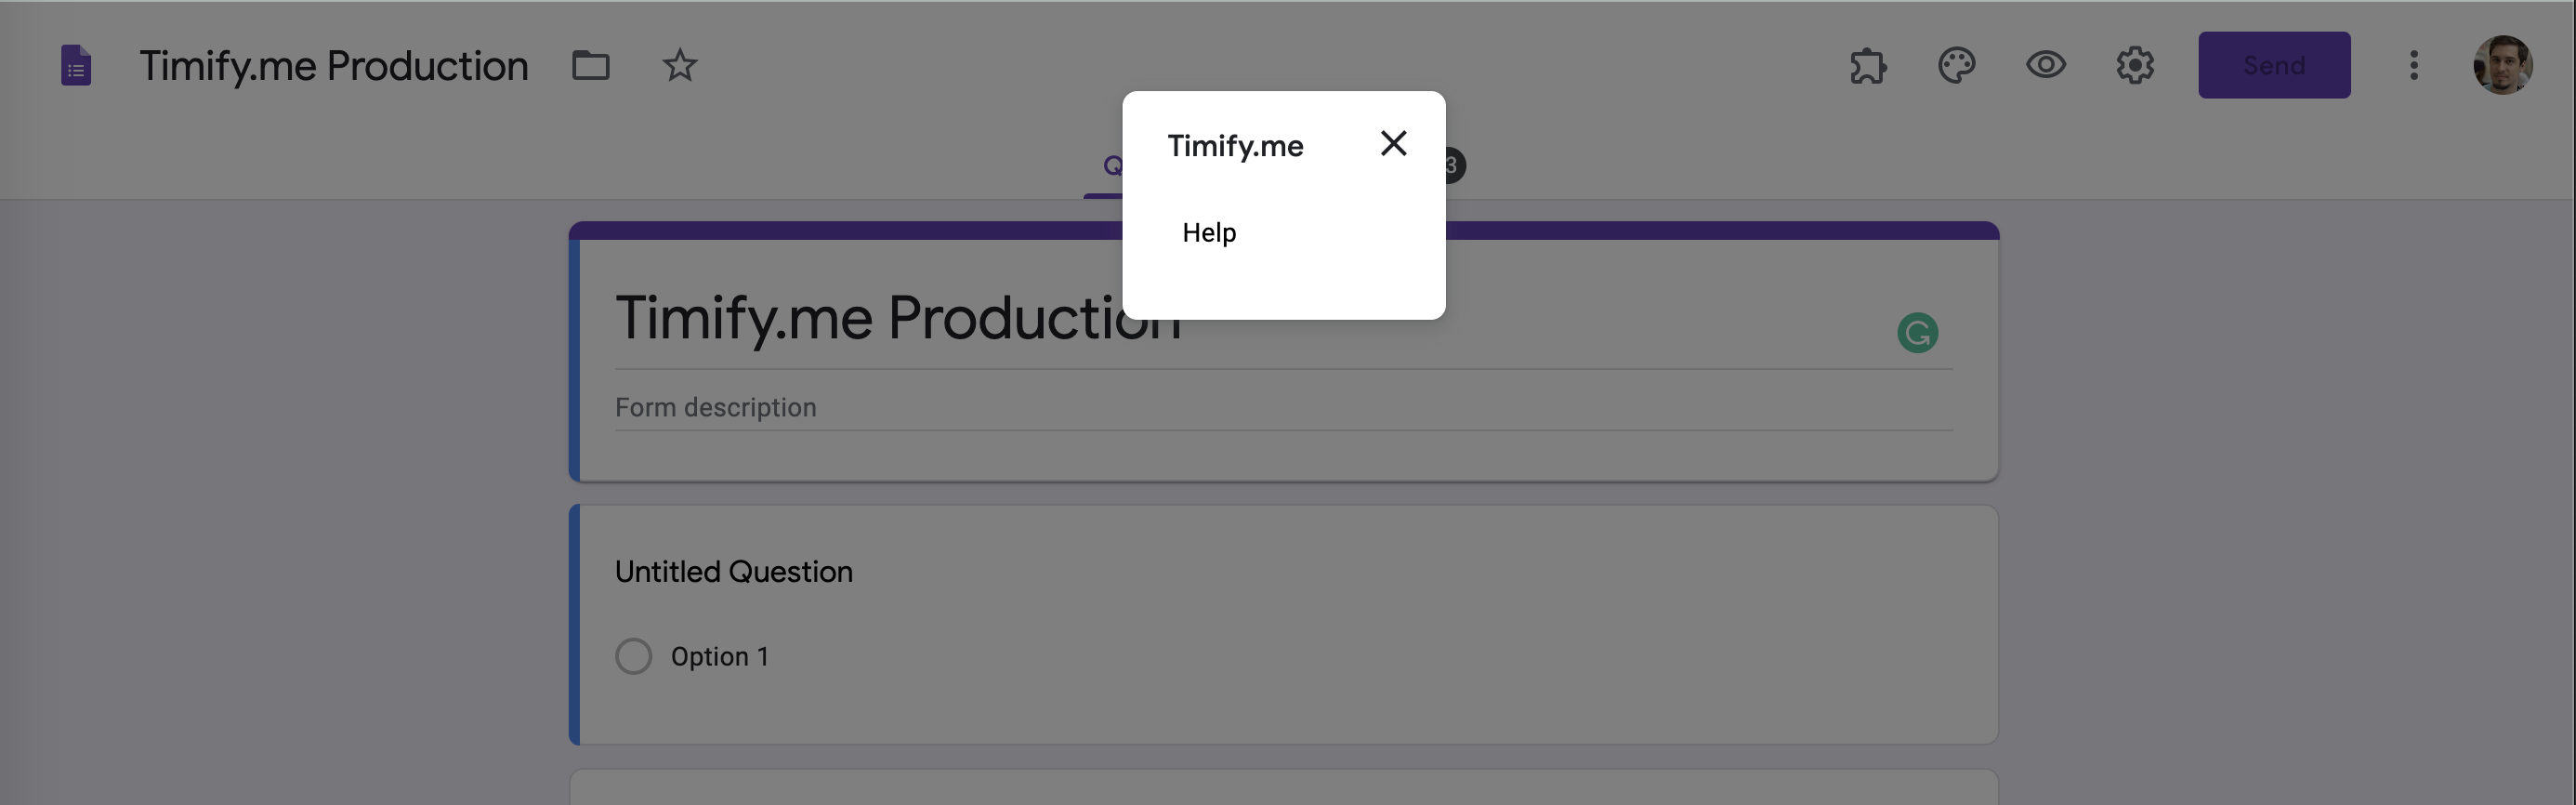Click the Google Forms home logo icon

(x=76, y=66)
